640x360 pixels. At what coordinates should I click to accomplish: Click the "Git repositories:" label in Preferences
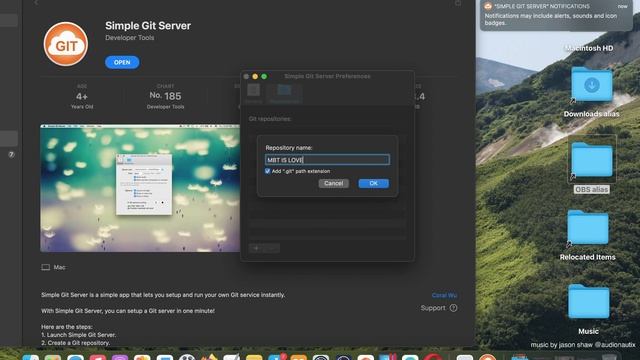pyautogui.click(x=270, y=119)
